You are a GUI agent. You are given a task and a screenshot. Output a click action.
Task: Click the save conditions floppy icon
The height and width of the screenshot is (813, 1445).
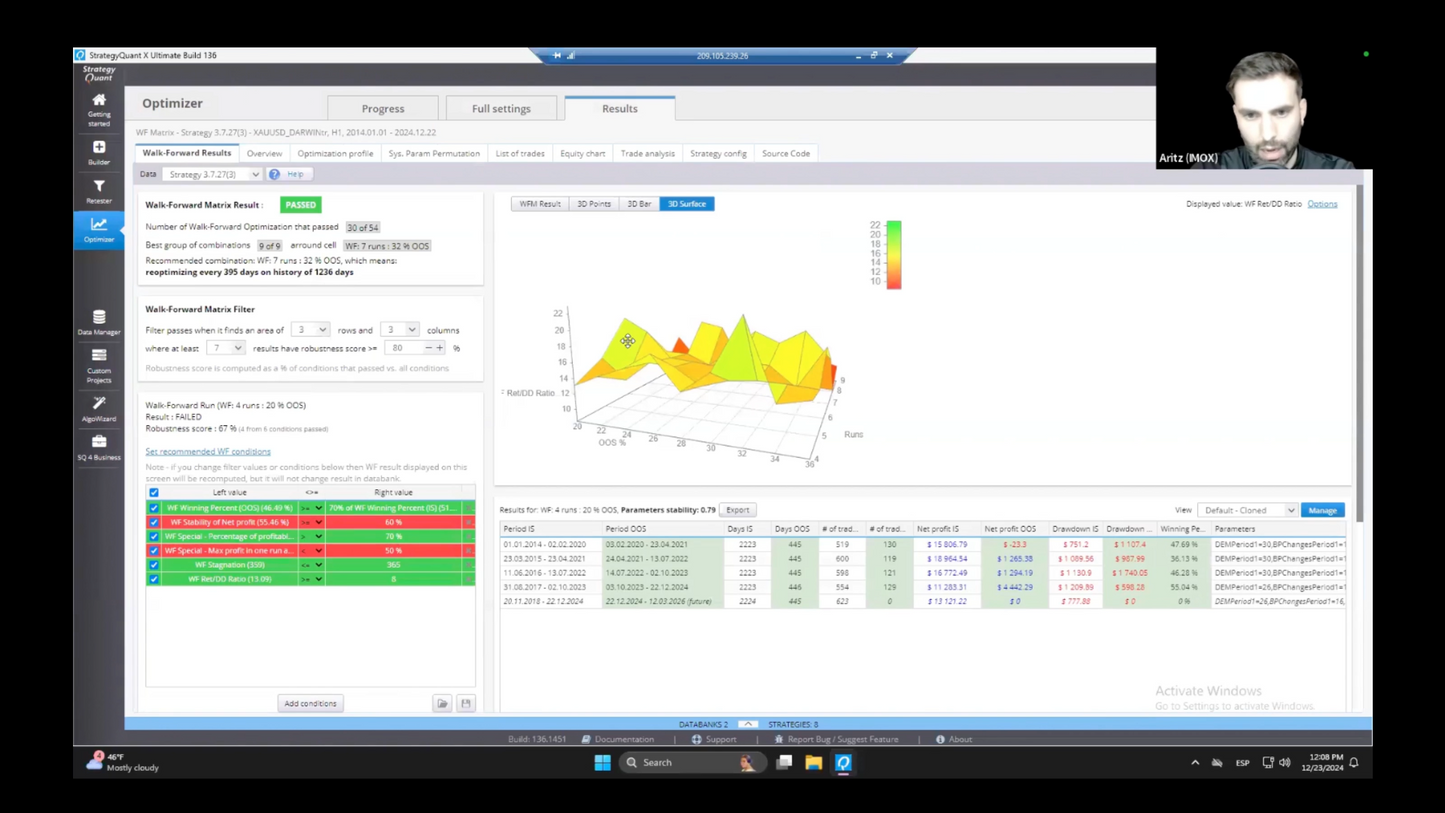coord(466,704)
